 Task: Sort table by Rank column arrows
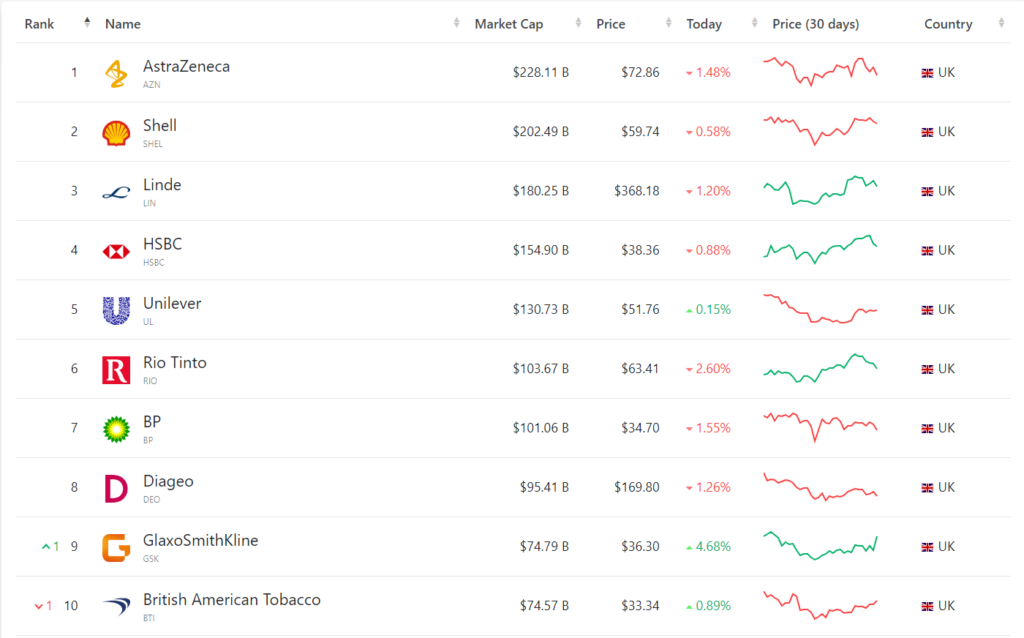coord(87,23)
